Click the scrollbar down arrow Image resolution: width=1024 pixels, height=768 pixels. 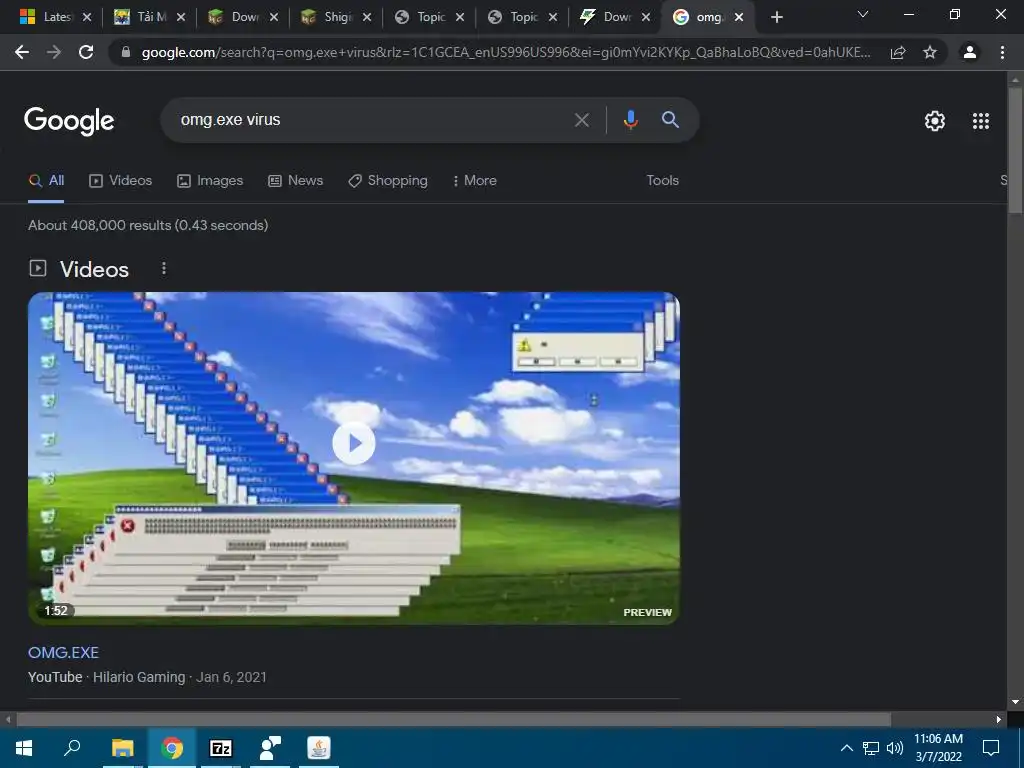pyautogui.click(x=1015, y=702)
